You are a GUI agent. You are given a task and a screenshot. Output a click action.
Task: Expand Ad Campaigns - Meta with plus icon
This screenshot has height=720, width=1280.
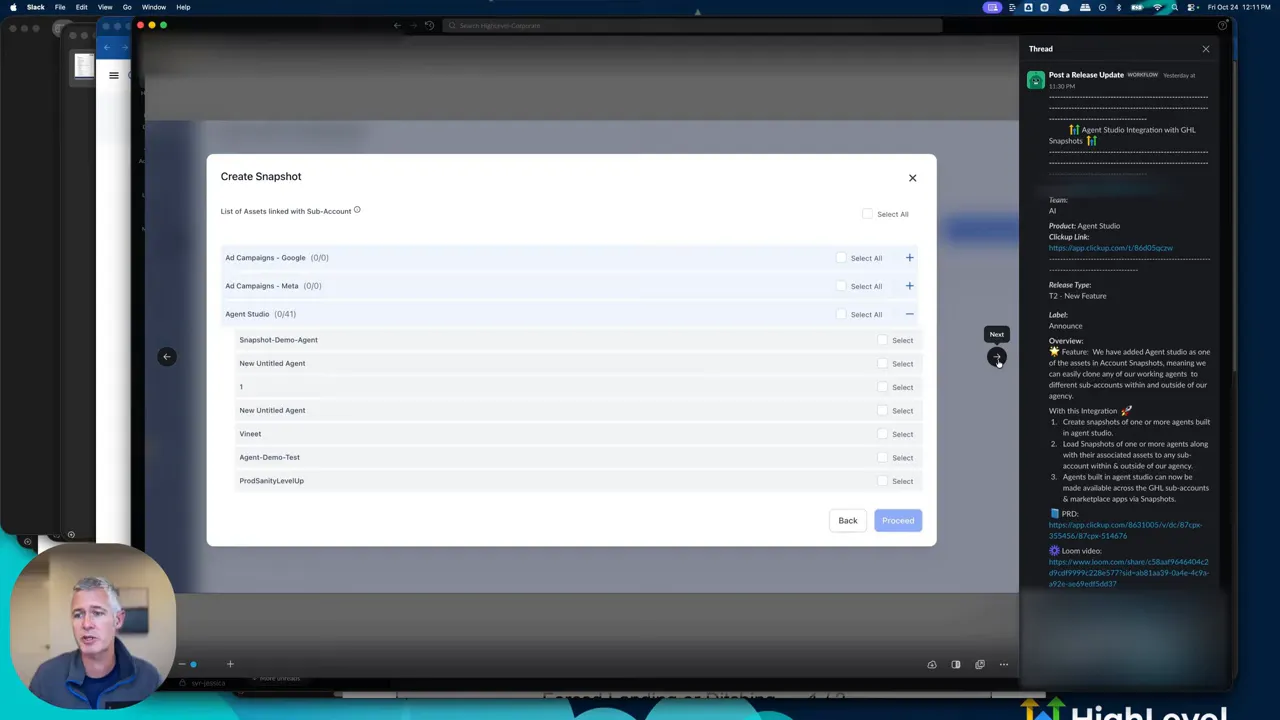[x=909, y=286]
